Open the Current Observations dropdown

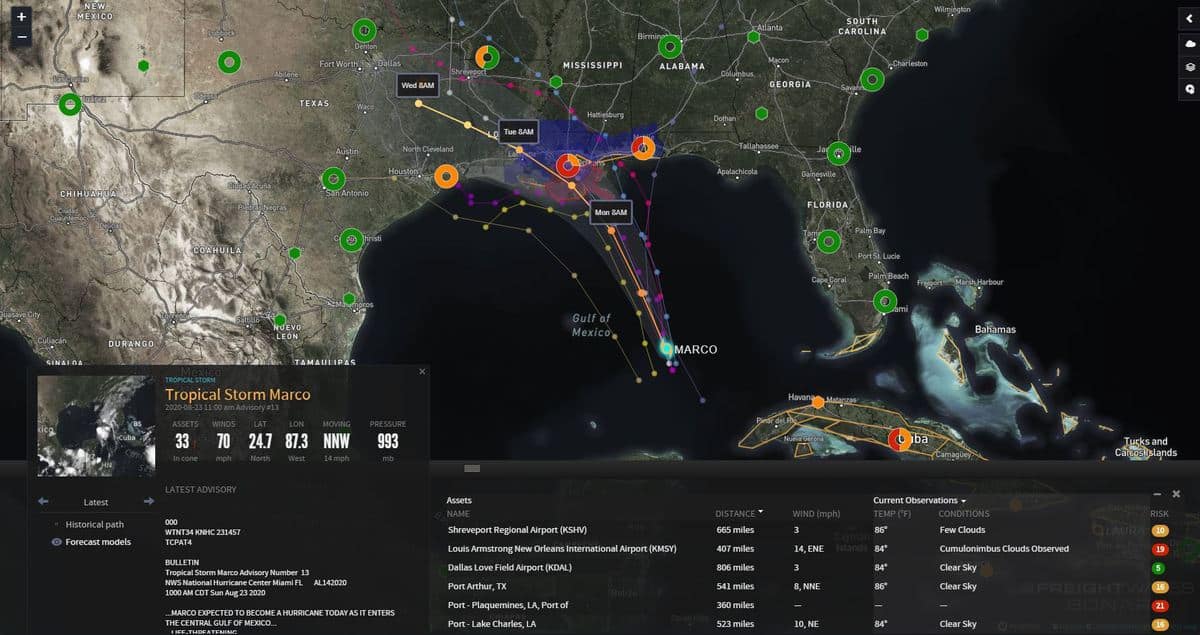[920, 500]
